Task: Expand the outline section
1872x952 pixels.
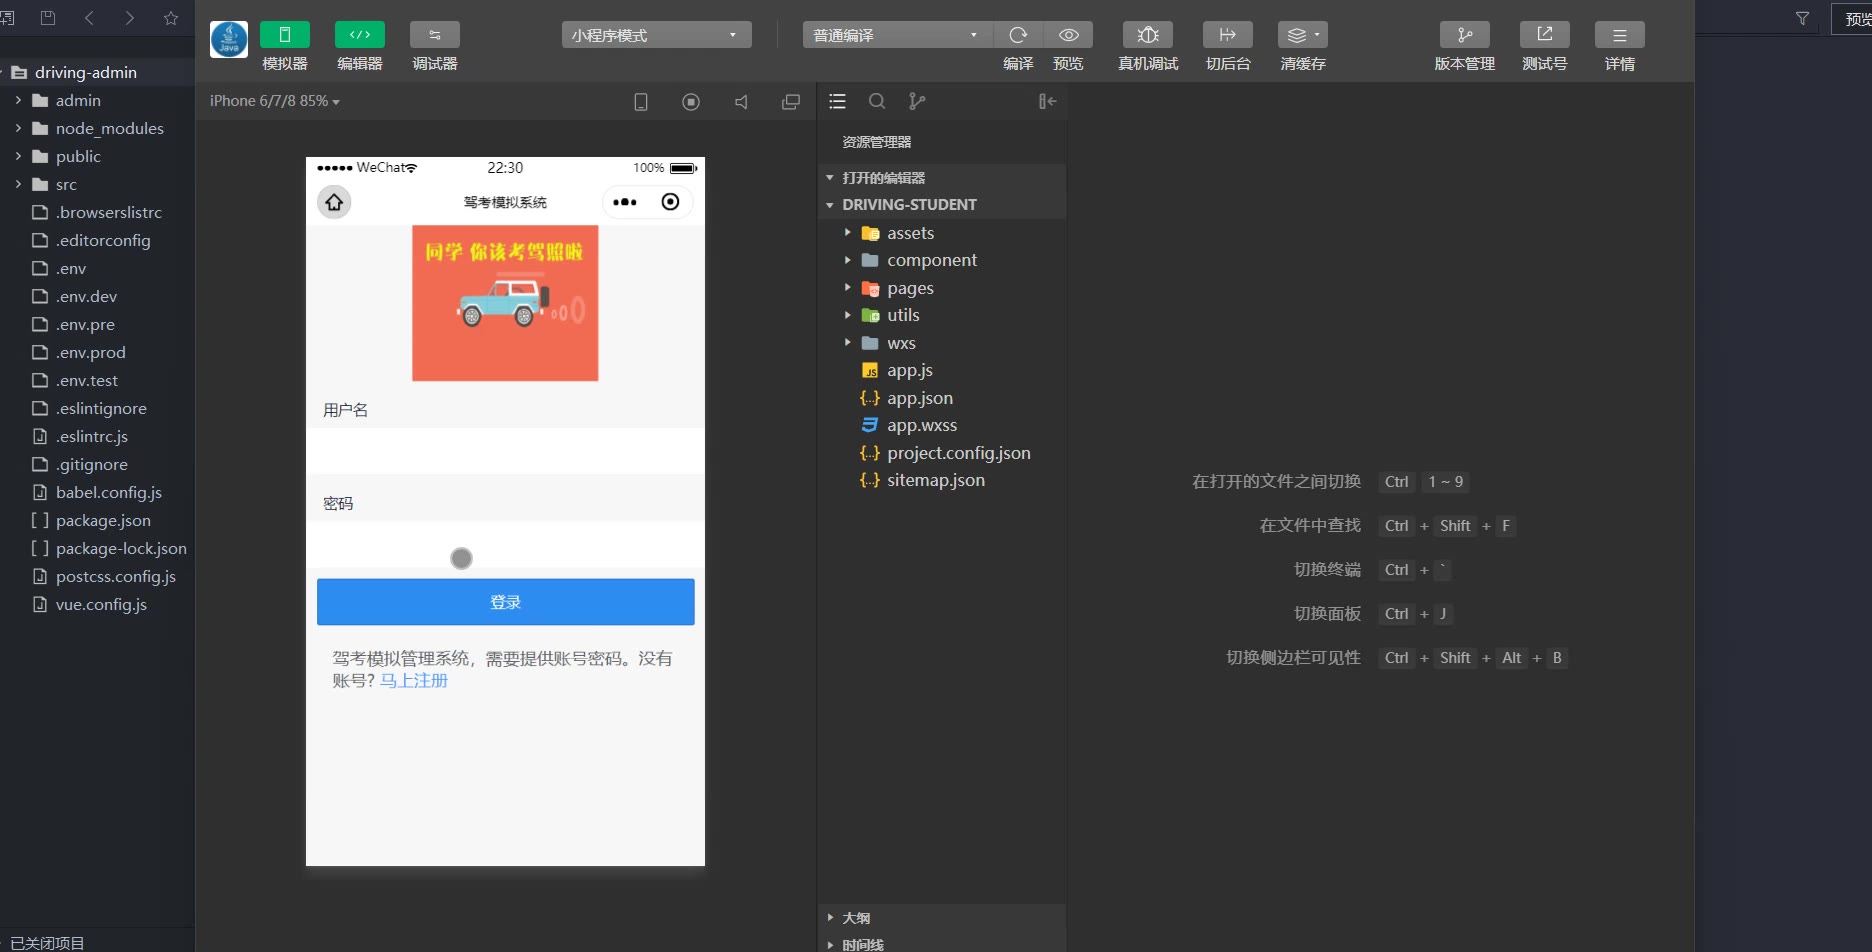Action: [942, 918]
